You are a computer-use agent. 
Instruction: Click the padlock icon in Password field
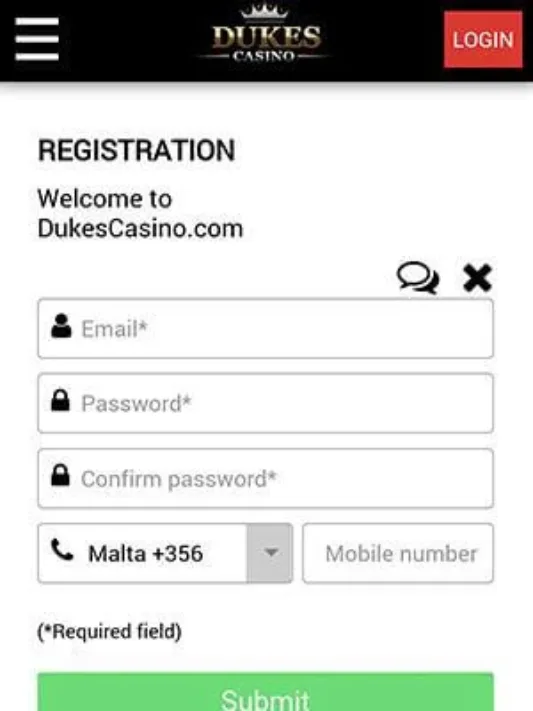(x=60, y=400)
